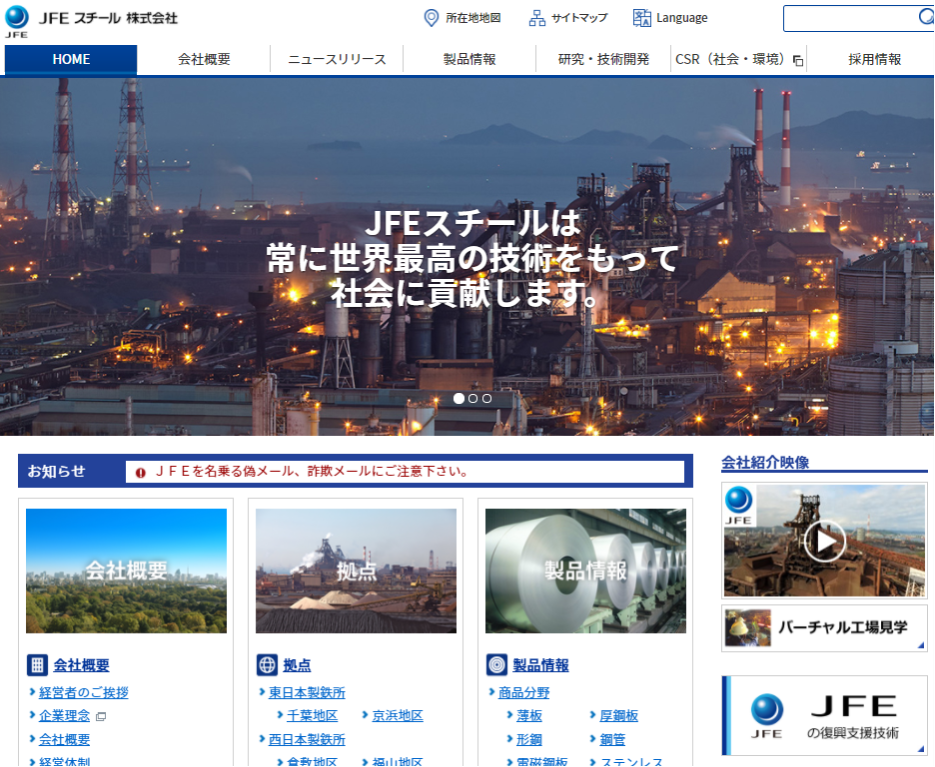Click the JFE globe logo in 復興支援技術 banner
Viewport: 935px width, 767px height.
point(767,715)
